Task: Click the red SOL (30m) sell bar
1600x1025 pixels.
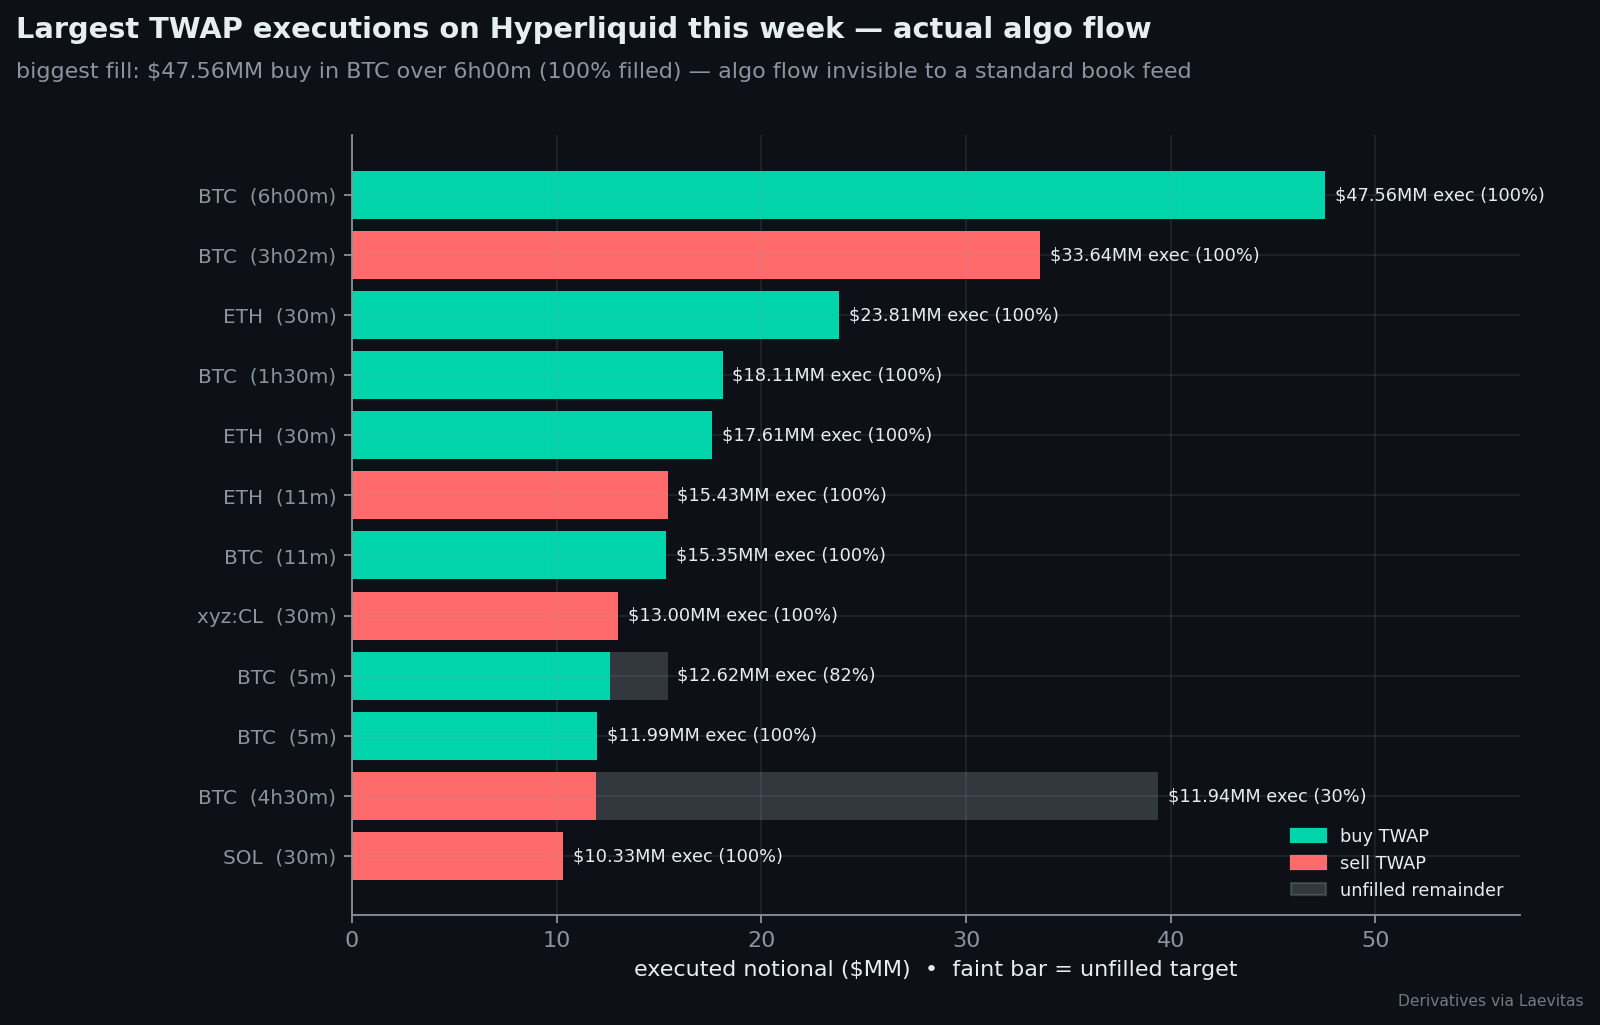Action: pos(457,856)
